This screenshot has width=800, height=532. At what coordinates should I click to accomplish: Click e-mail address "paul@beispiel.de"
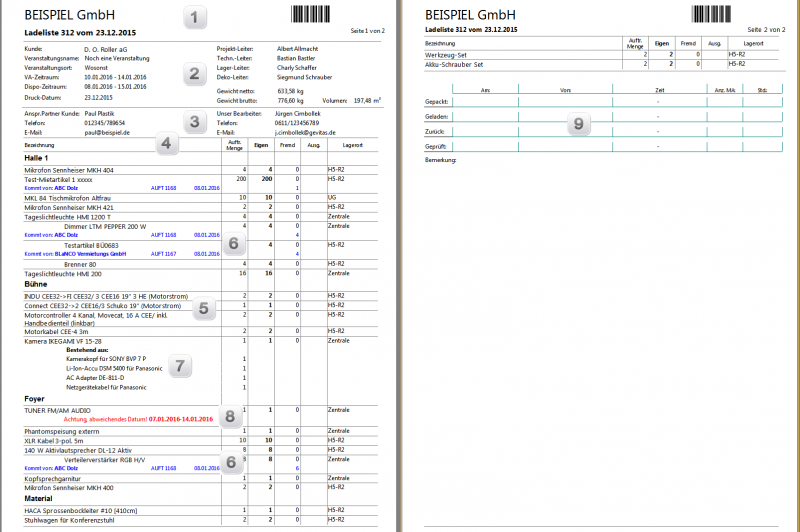tap(107, 133)
